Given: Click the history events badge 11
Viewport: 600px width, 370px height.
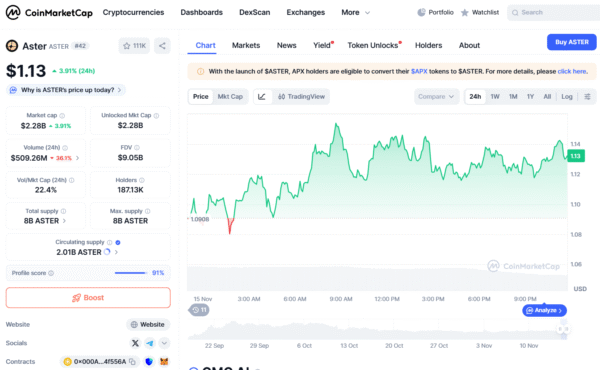Looking at the screenshot, I should [199, 310].
